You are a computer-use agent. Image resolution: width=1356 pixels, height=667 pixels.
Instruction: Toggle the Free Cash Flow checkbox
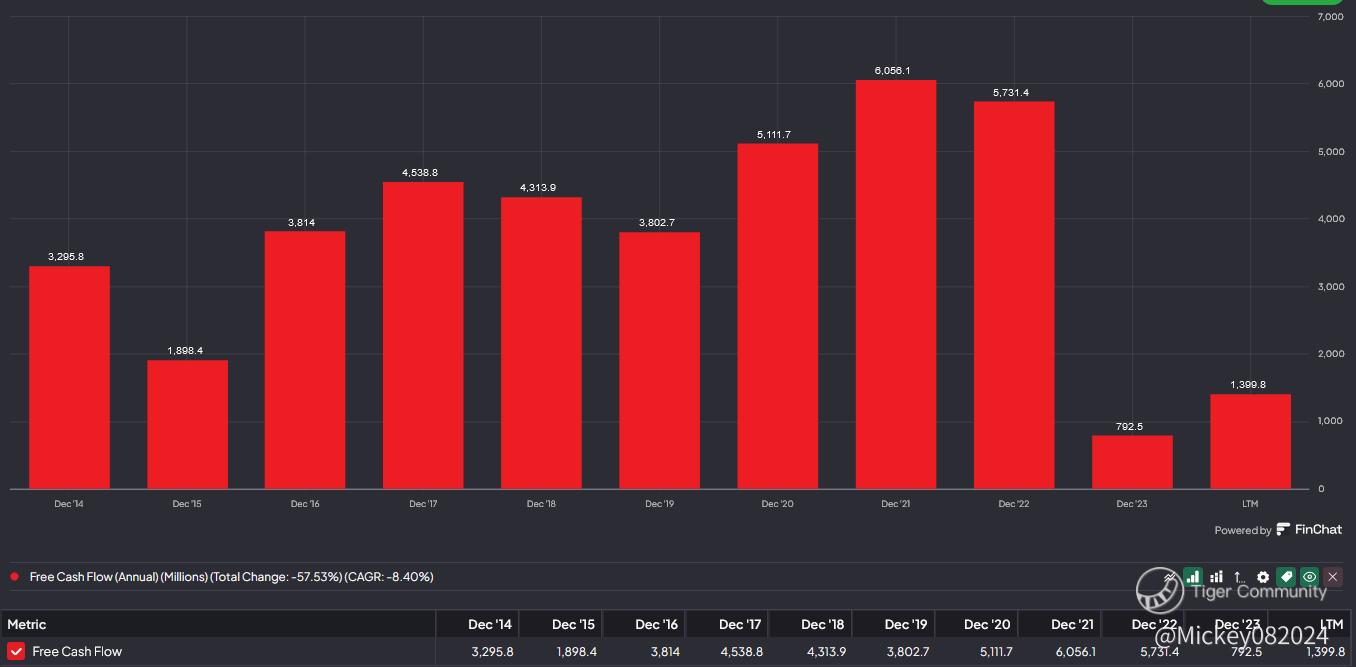(x=16, y=651)
